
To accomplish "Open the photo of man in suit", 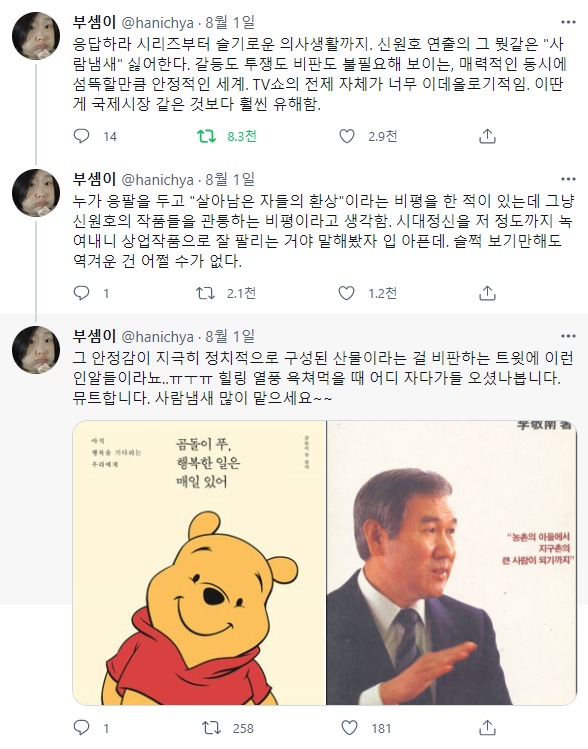I will 451,563.
